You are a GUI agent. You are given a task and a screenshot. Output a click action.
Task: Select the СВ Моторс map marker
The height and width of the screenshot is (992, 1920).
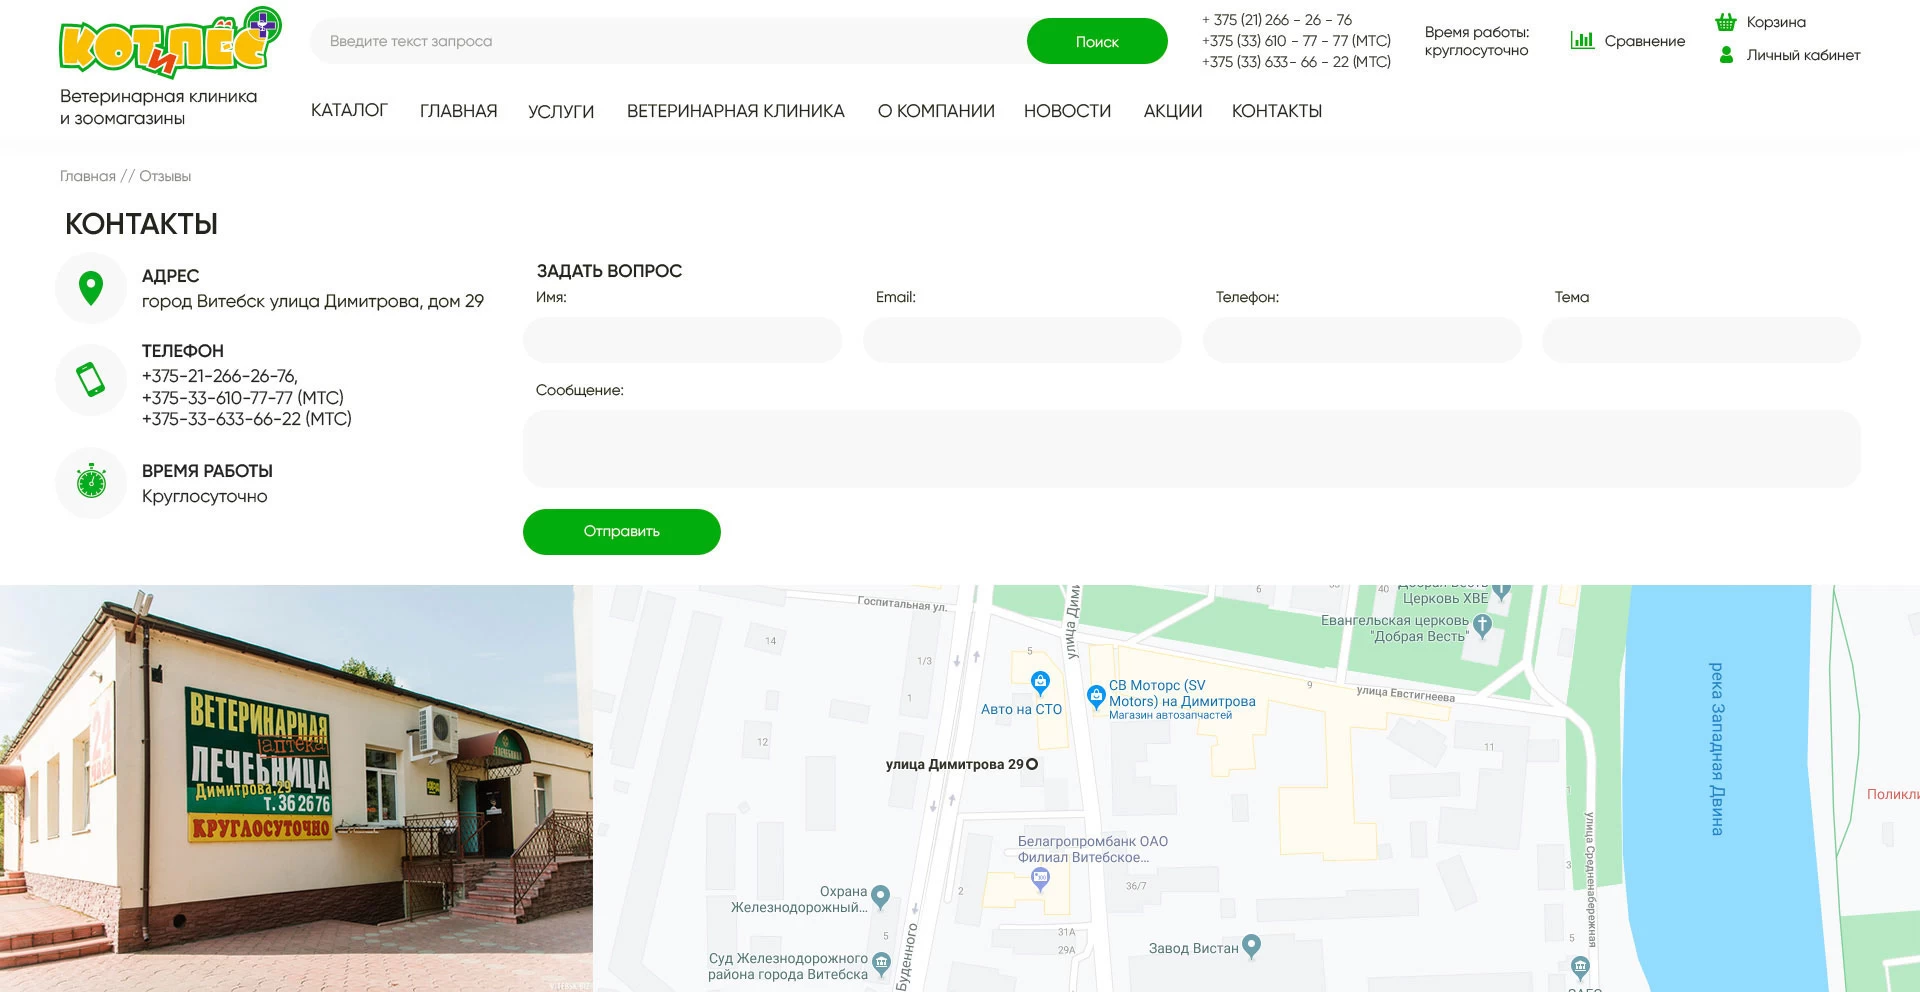(x=1096, y=697)
